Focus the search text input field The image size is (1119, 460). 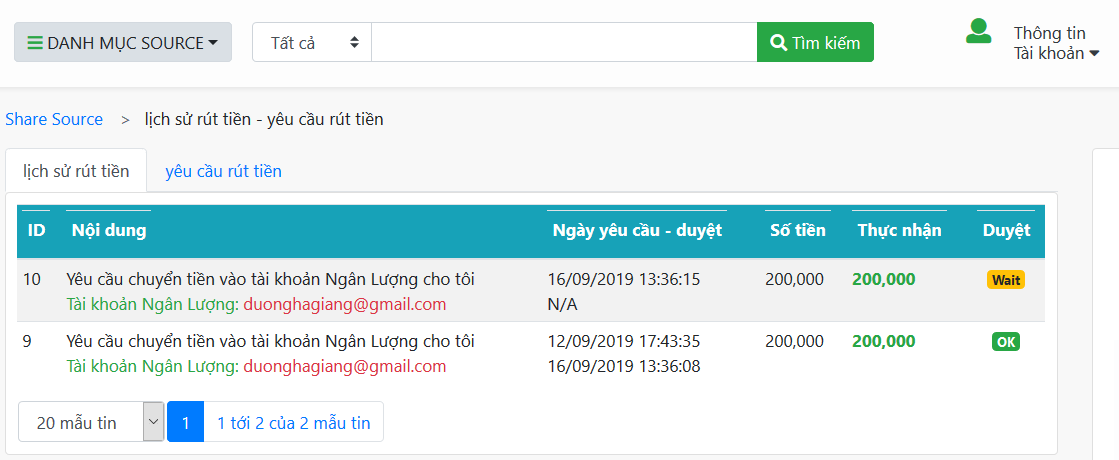click(x=564, y=42)
